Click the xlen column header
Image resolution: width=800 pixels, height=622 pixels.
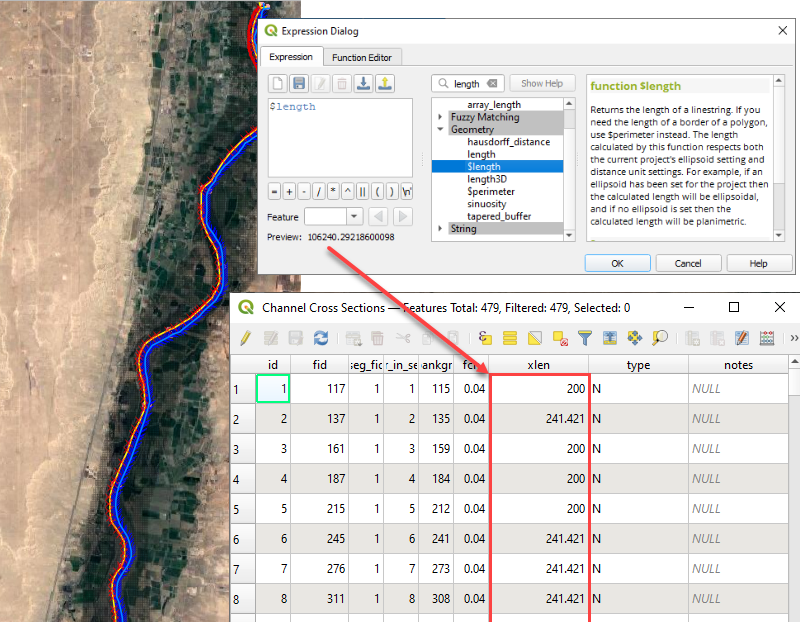tap(539, 365)
